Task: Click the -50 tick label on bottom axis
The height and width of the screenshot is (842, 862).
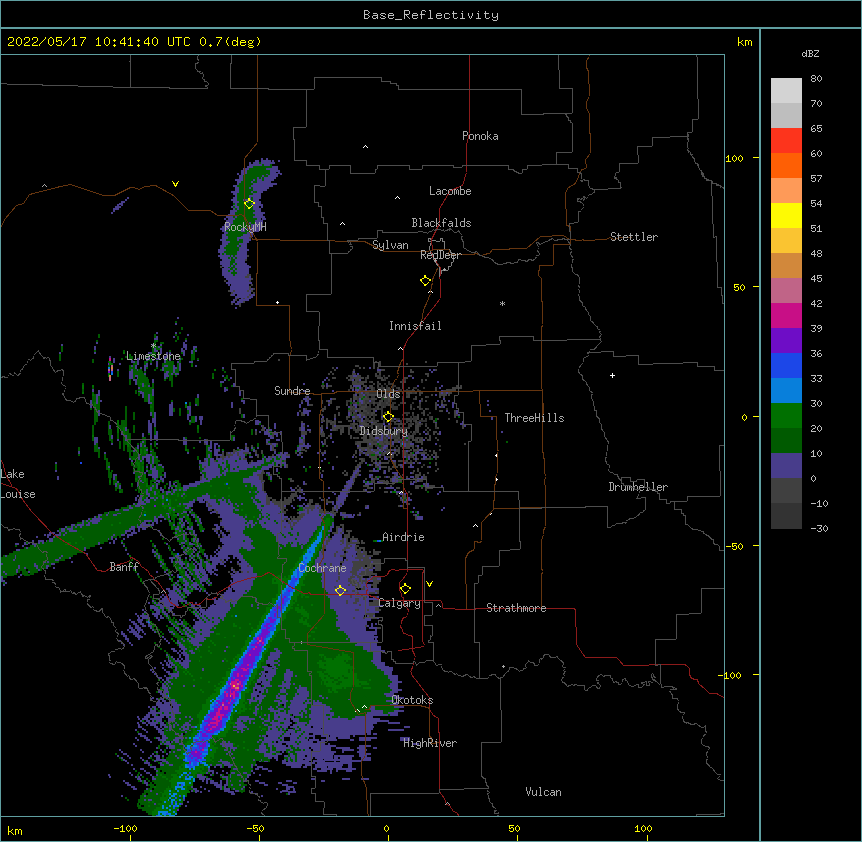Action: 255,829
